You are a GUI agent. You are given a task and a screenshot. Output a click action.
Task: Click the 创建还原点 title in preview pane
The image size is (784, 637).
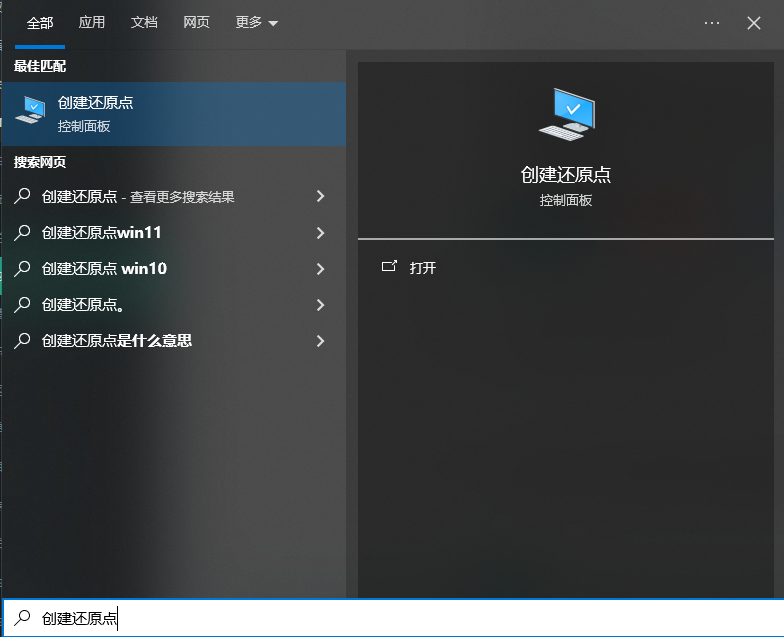[566, 174]
